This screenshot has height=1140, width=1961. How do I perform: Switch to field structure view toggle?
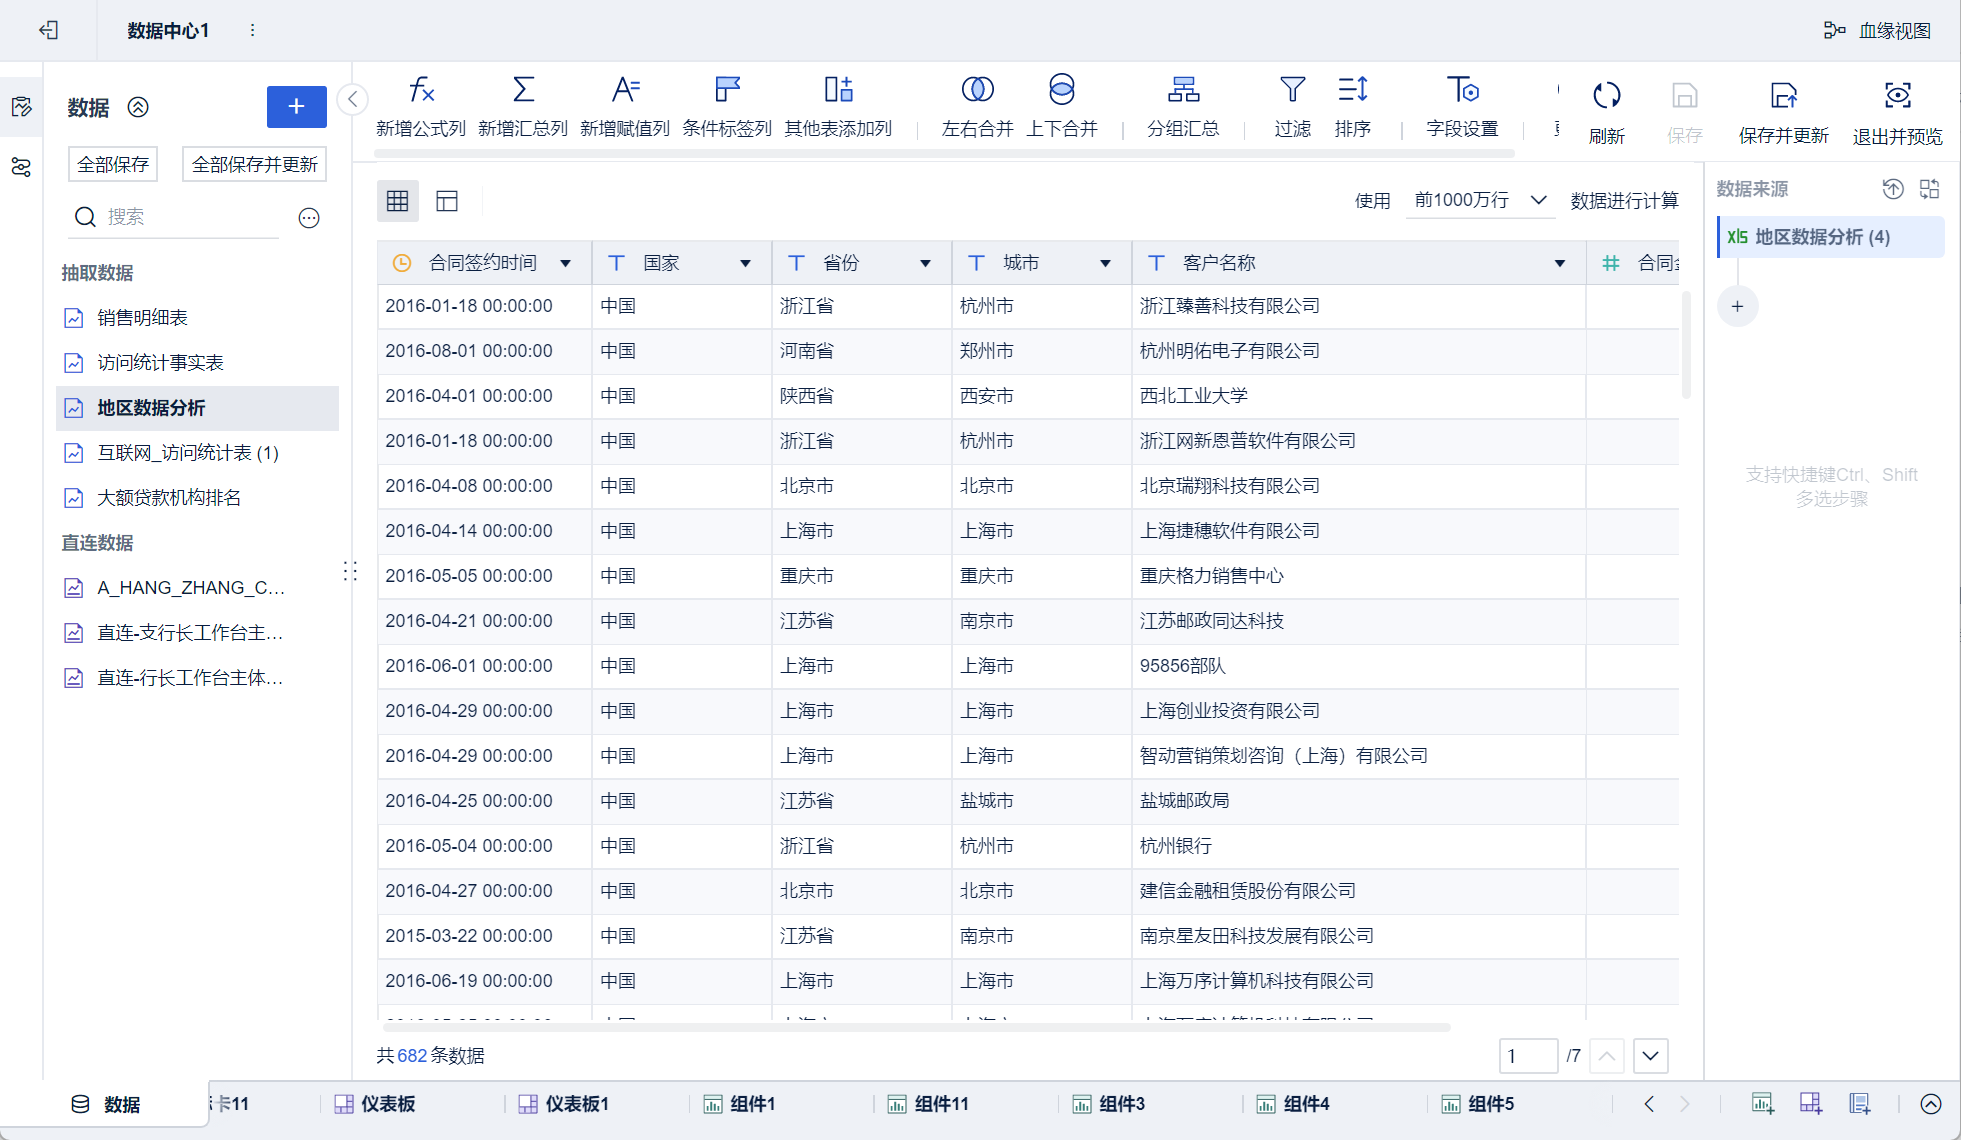(447, 201)
